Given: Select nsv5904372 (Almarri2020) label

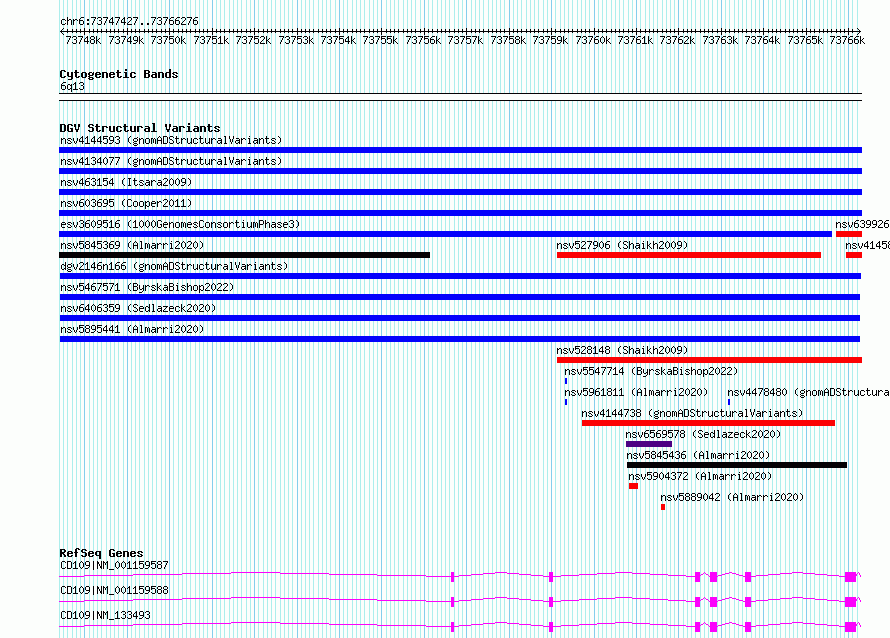Looking at the screenshot, I should click(700, 476).
